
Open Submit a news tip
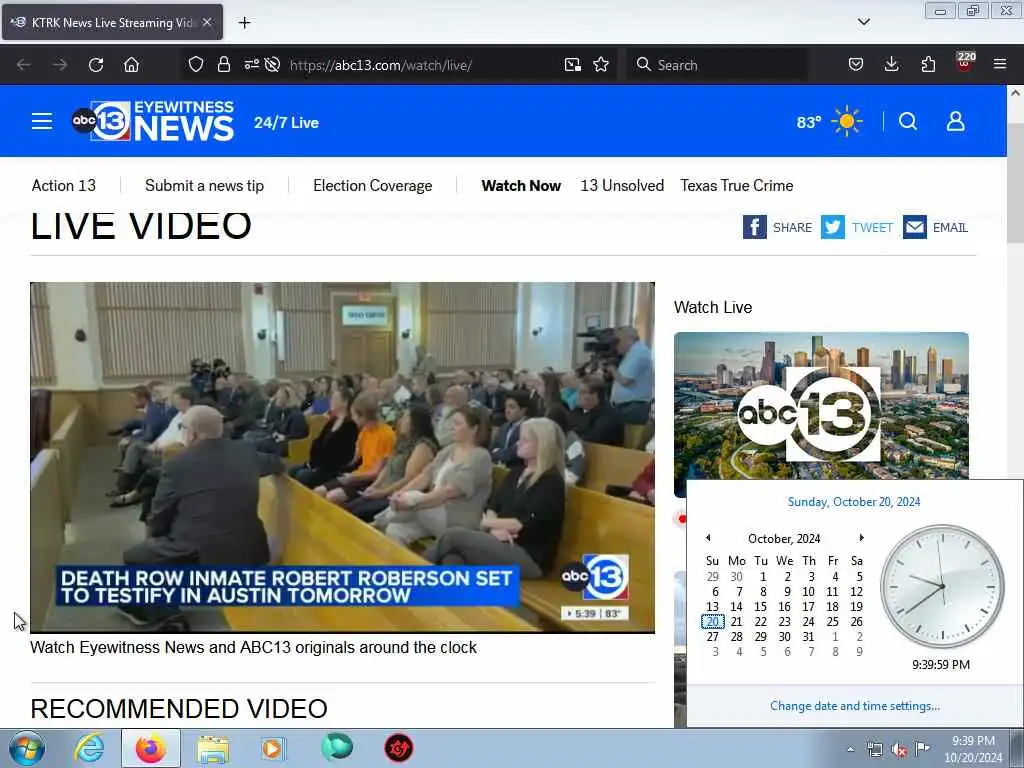coord(204,185)
